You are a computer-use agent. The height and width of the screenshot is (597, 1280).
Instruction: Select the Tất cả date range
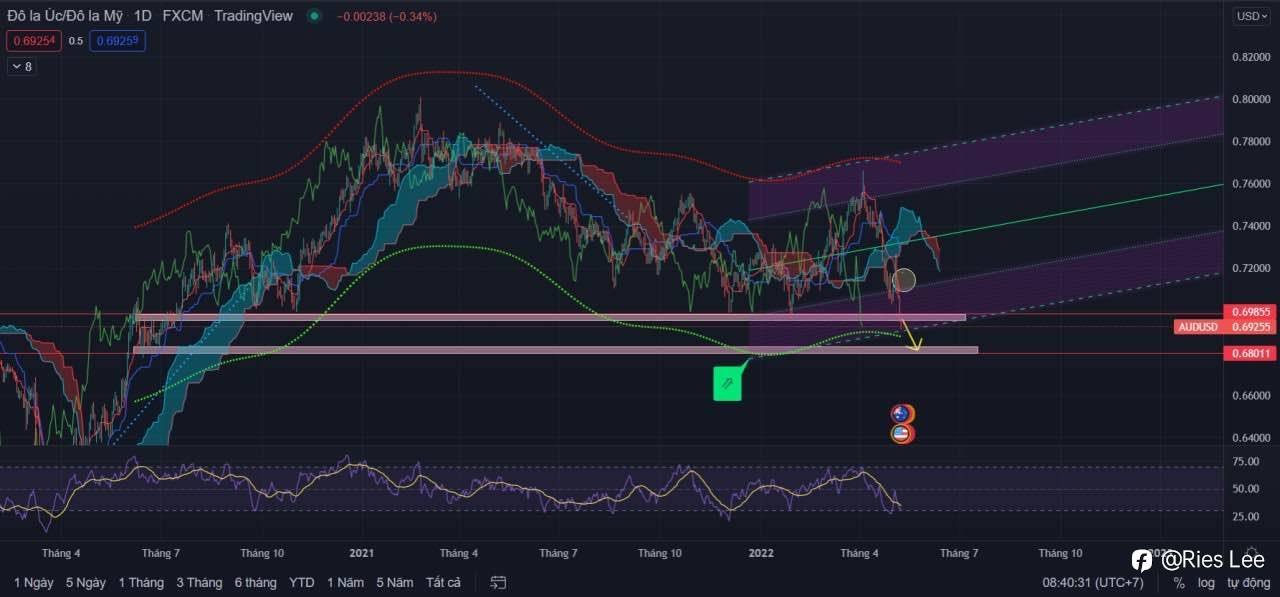443,582
